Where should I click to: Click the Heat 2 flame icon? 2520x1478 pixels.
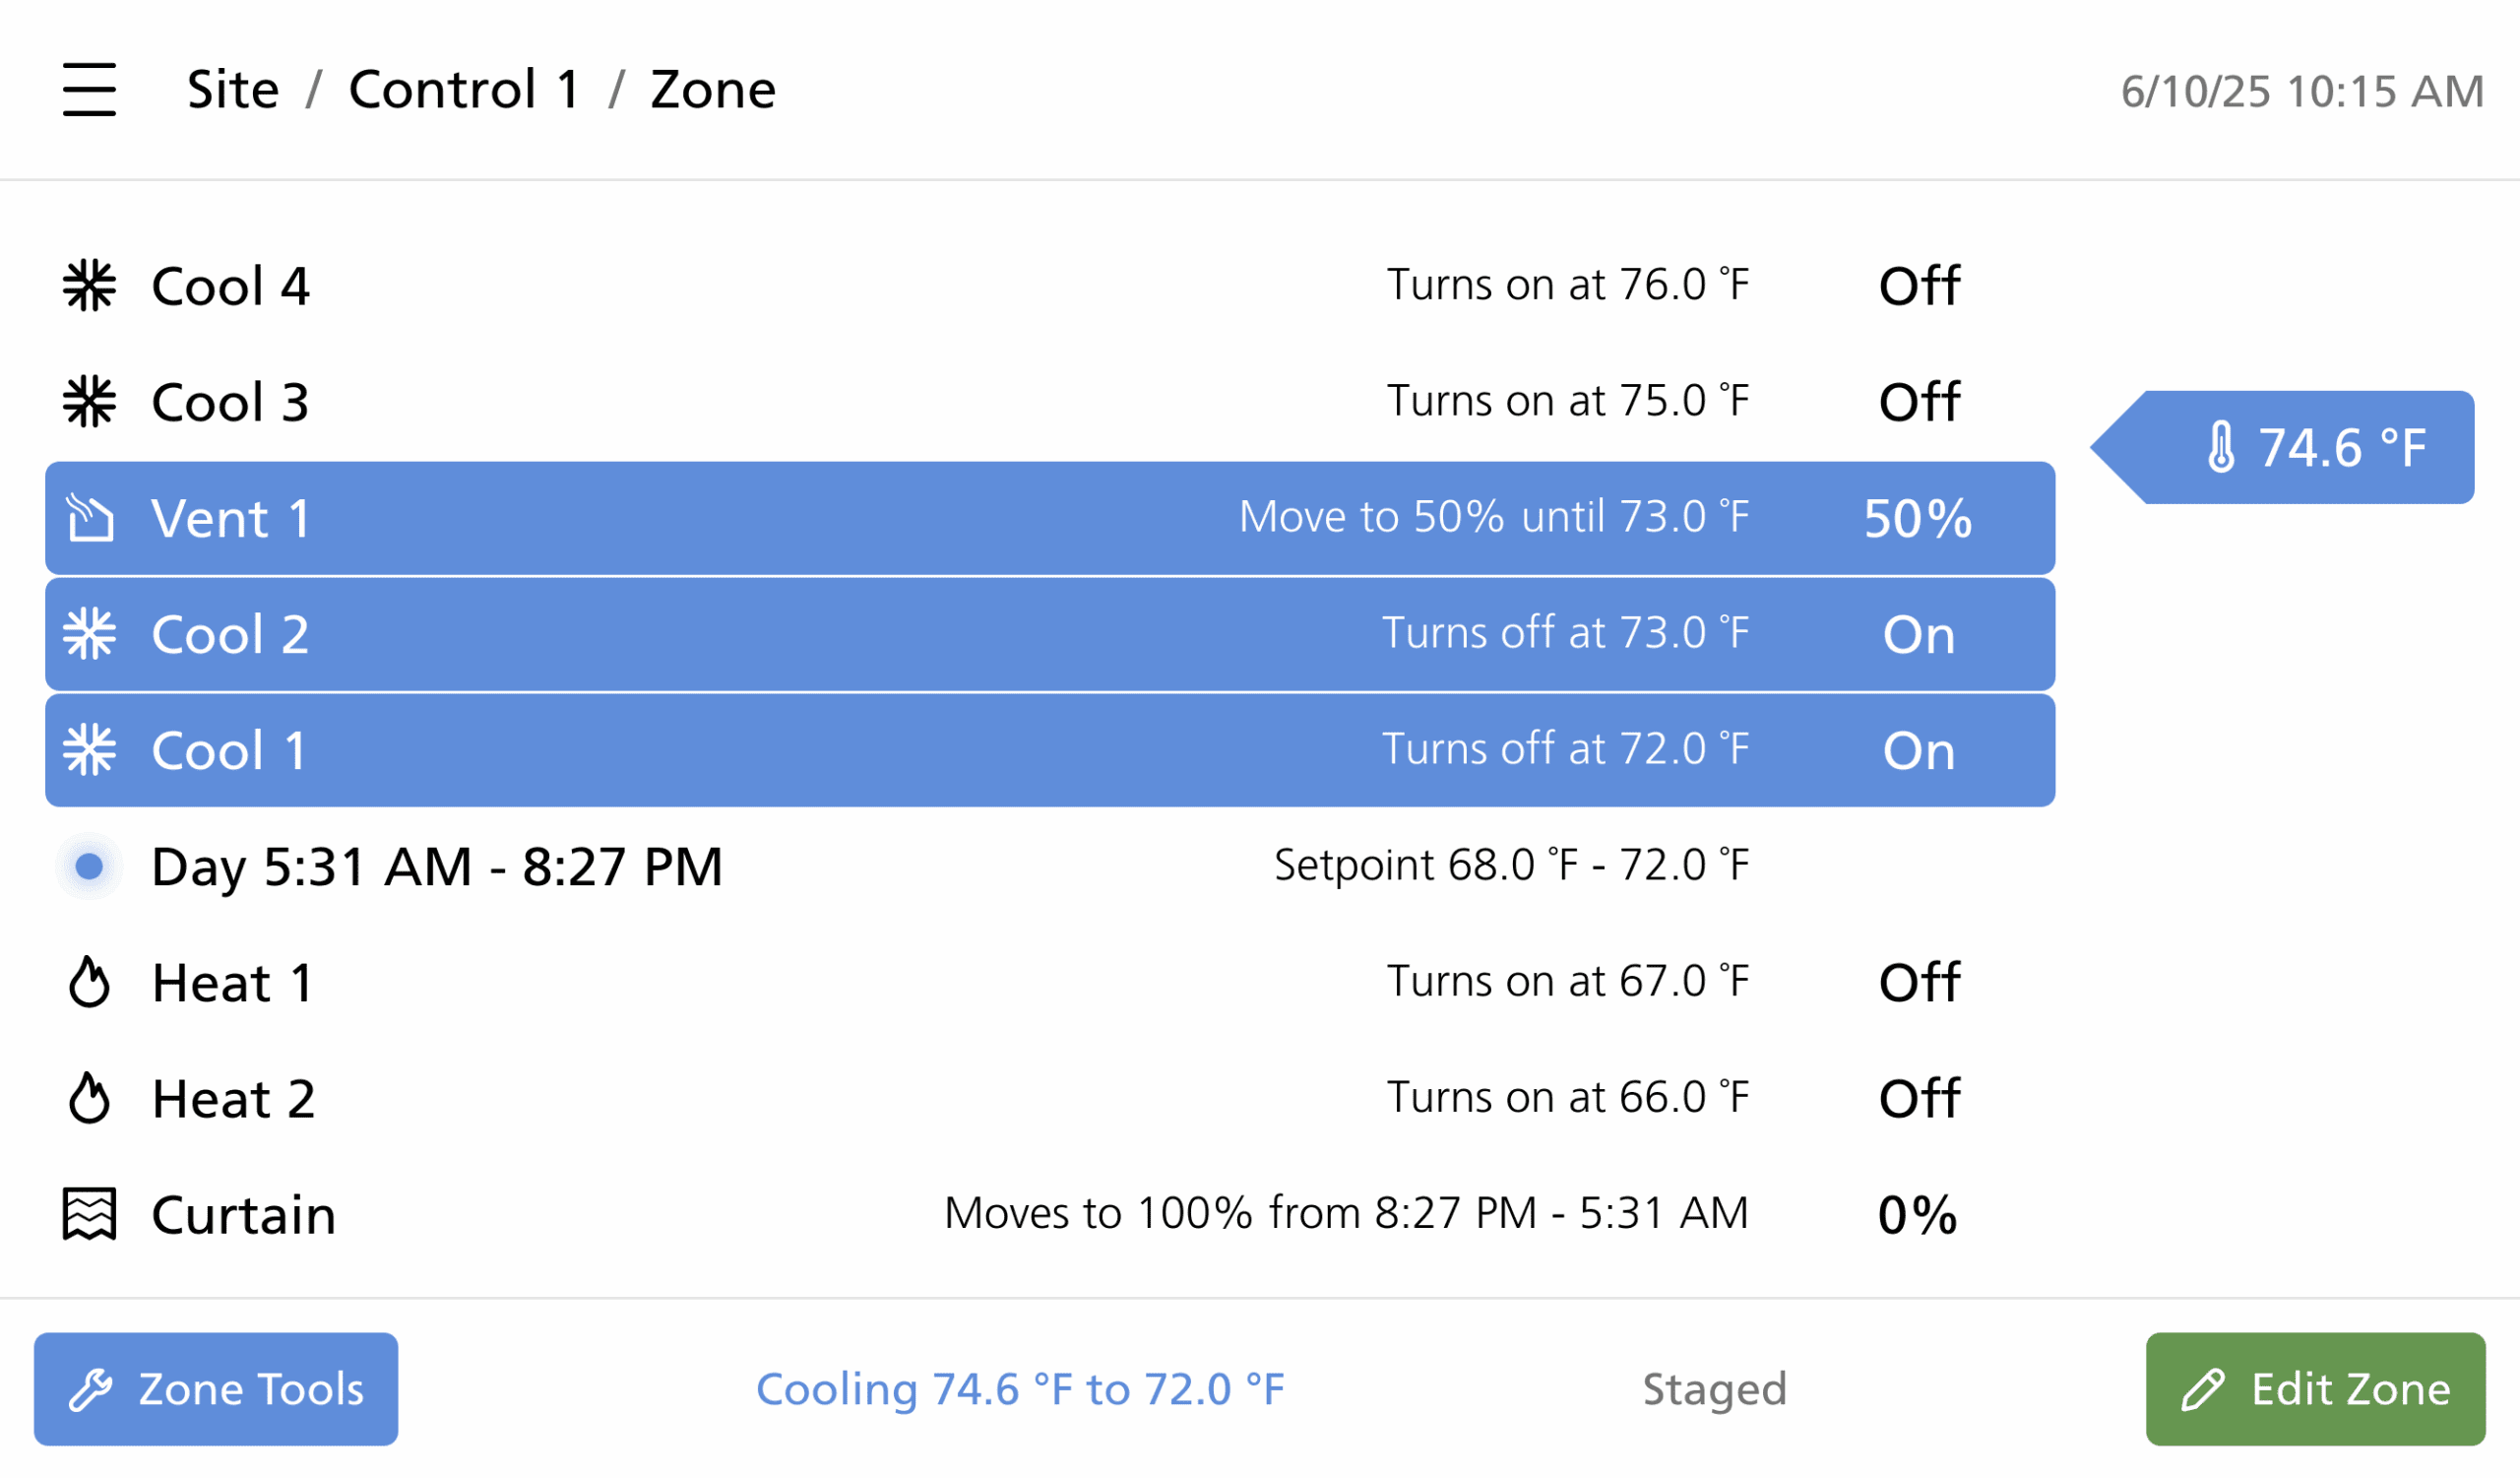[89, 1098]
